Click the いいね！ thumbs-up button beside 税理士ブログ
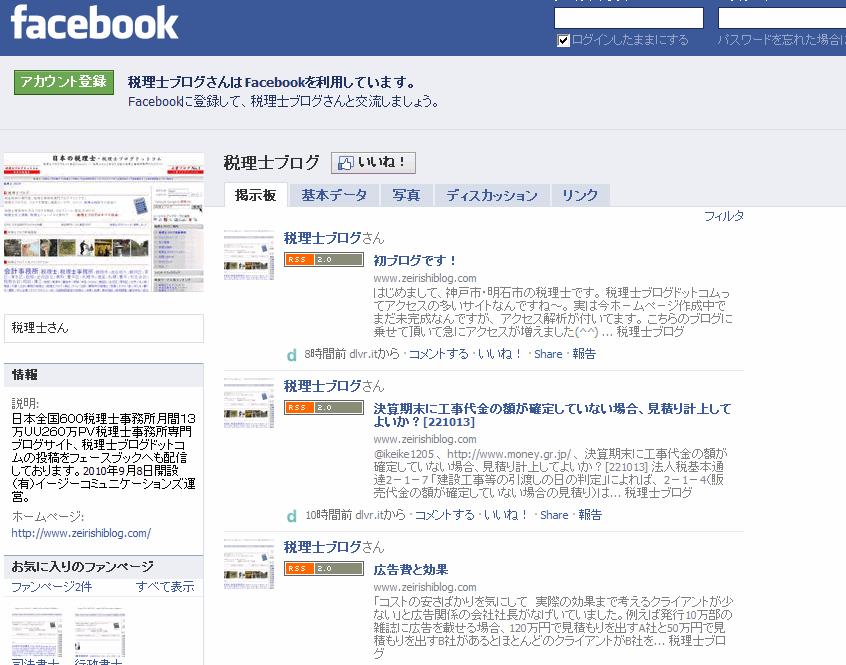846x665 pixels. tap(373, 162)
